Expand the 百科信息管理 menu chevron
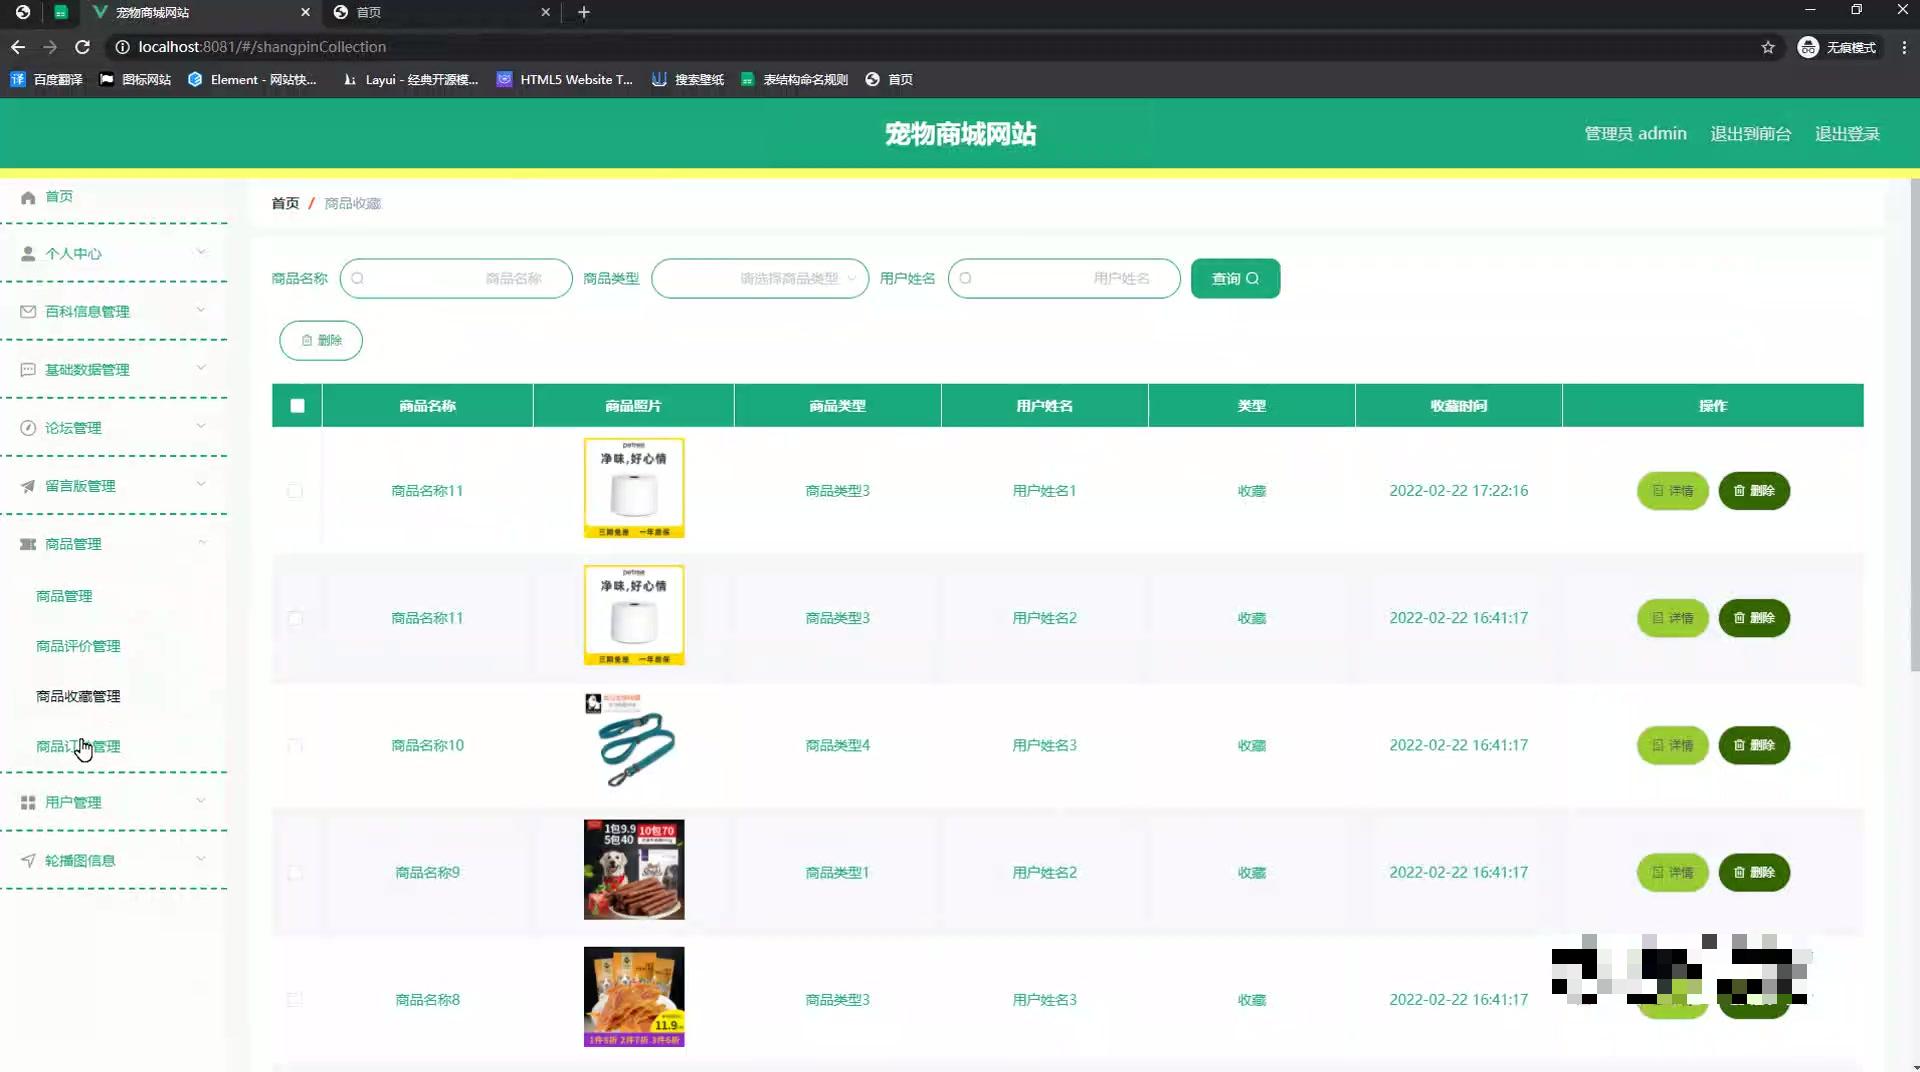The width and height of the screenshot is (1920, 1072). [201, 310]
